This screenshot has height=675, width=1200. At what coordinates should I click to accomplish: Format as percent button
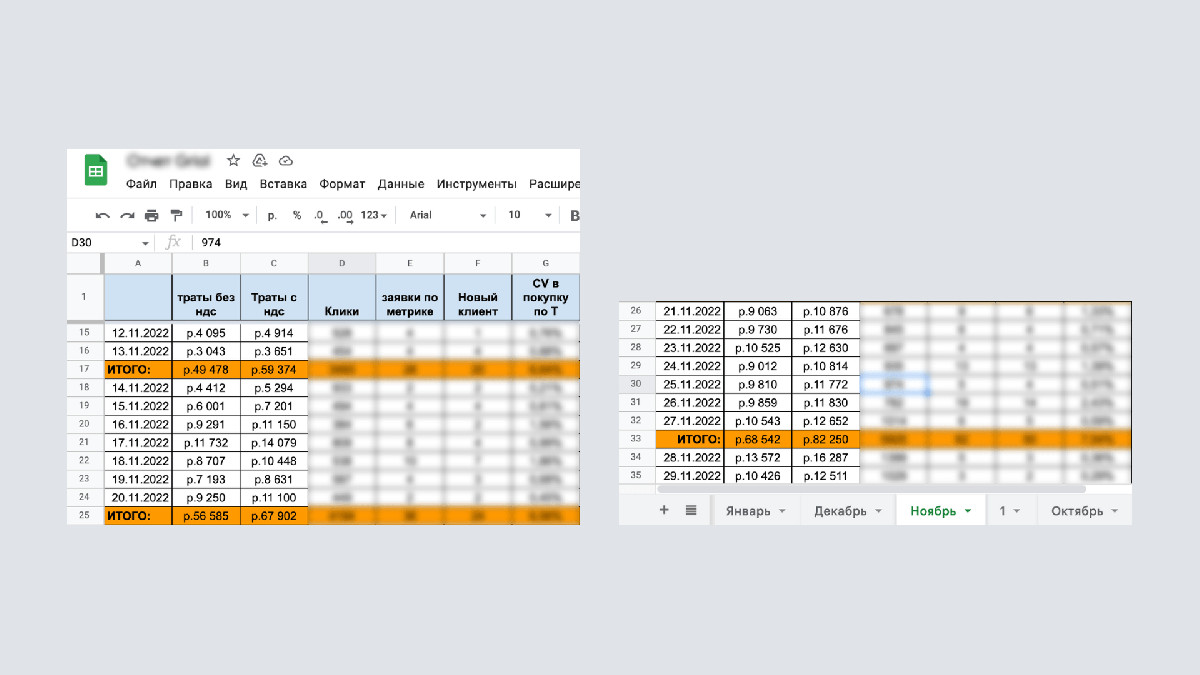pos(297,215)
